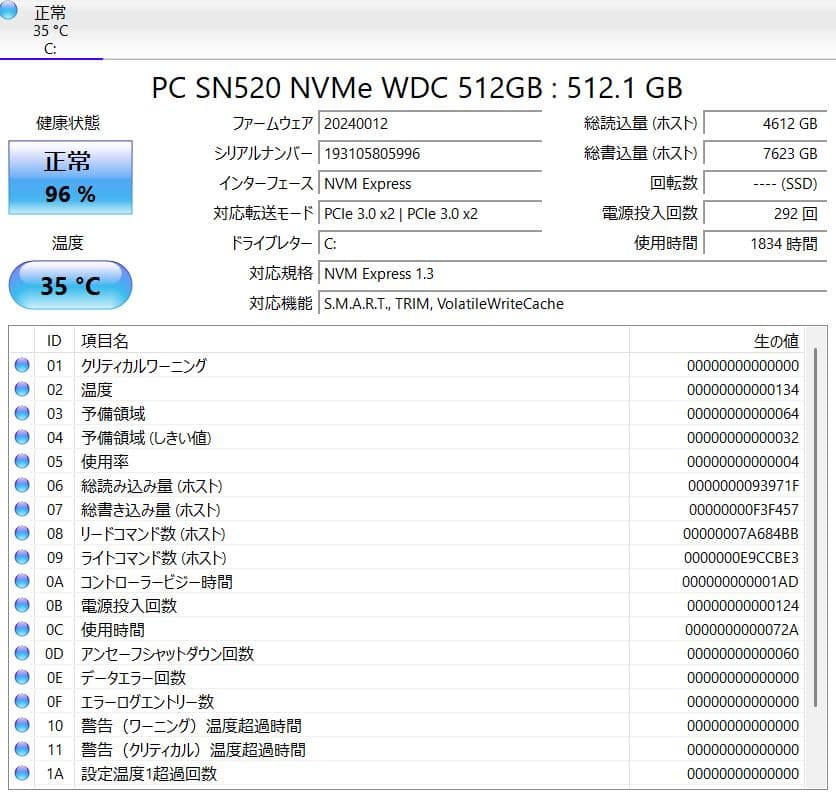Select the アンセーフシャットダウン回数 attribute name
The image size is (836, 793).
[x=167, y=654]
